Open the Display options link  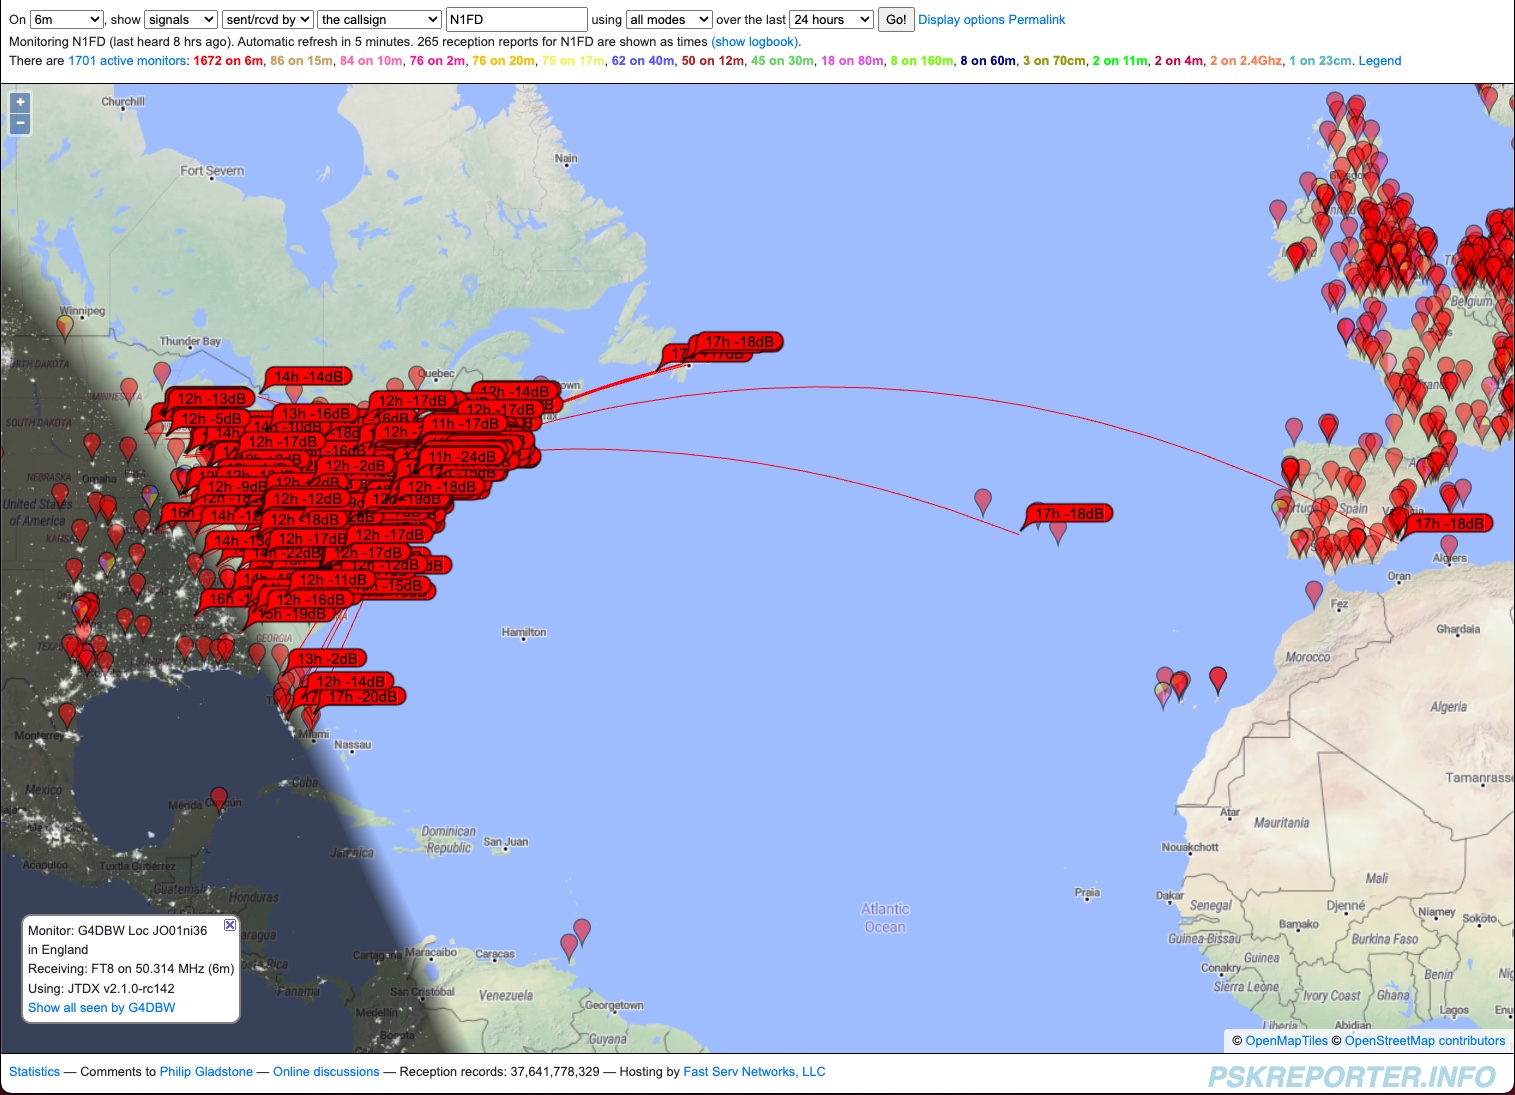[x=961, y=20]
